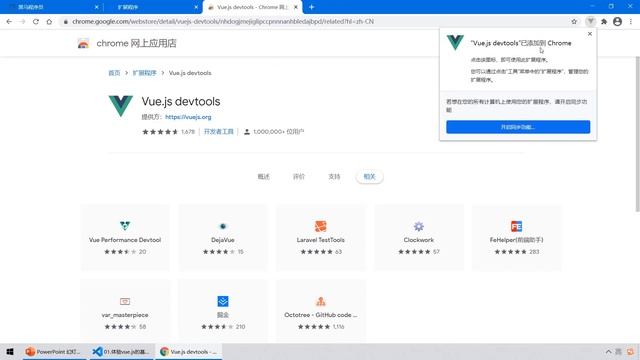Open the Clockwork extension card
This screenshot has height=360, width=640.
[x=419, y=238]
